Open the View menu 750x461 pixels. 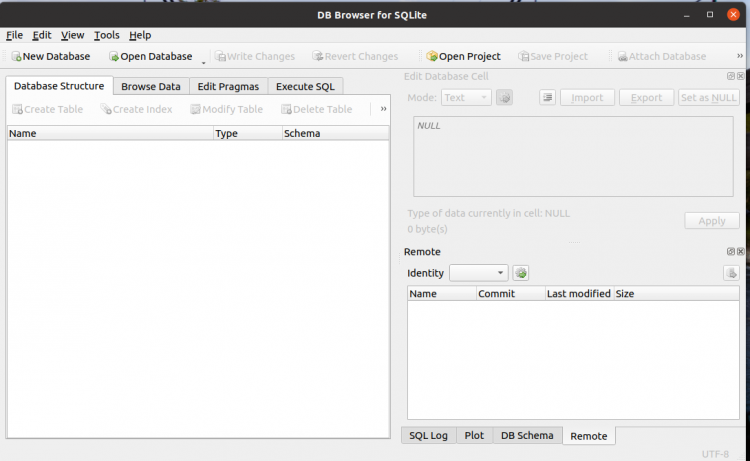[x=72, y=35]
